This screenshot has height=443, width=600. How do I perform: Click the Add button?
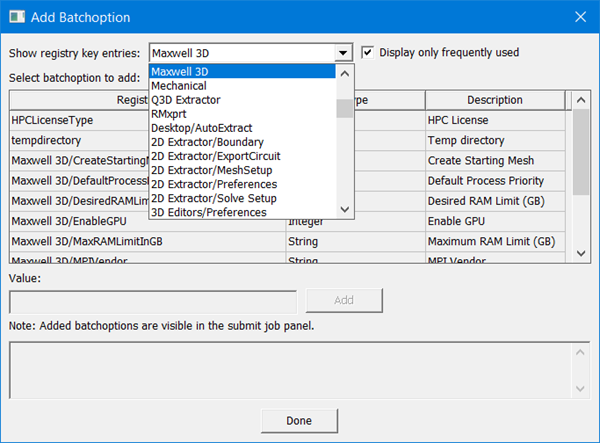click(344, 300)
